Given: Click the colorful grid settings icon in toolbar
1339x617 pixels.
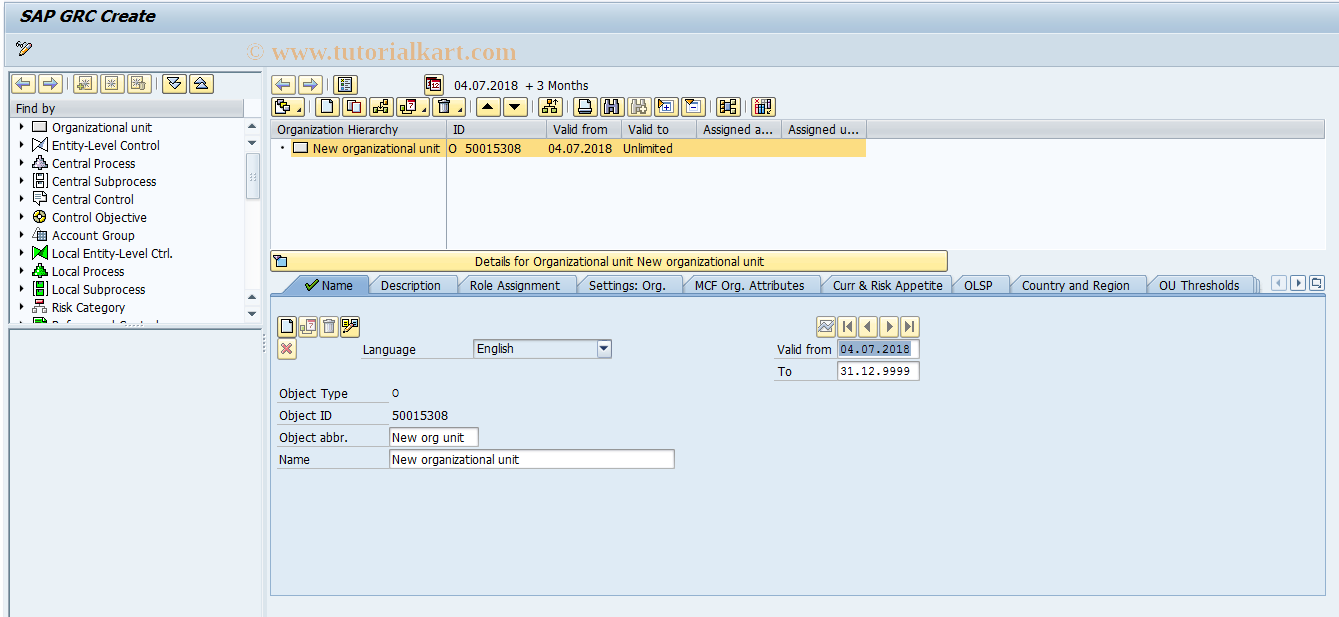Looking at the screenshot, I should 763,107.
